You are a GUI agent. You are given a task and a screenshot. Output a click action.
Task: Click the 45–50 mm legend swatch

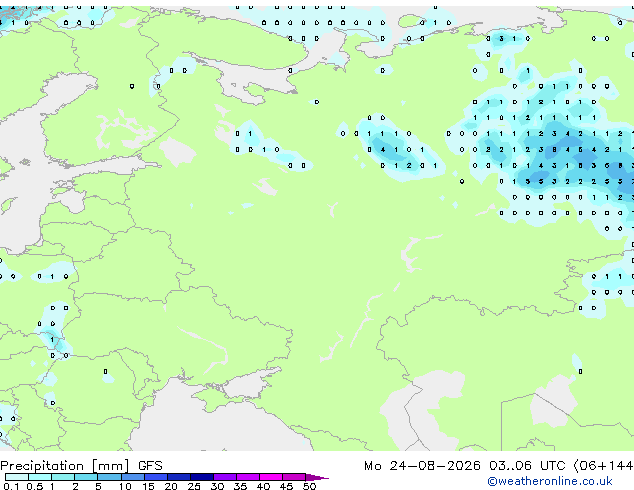294,477
